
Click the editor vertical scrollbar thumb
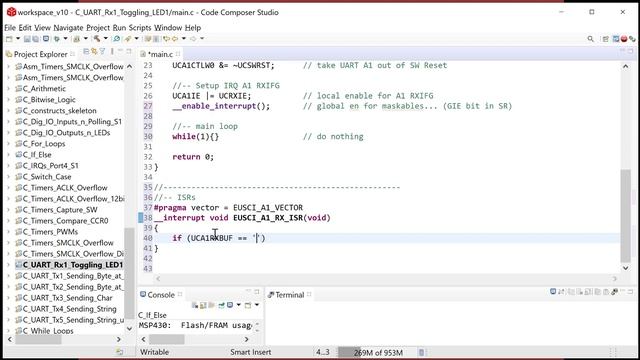tap(625, 216)
